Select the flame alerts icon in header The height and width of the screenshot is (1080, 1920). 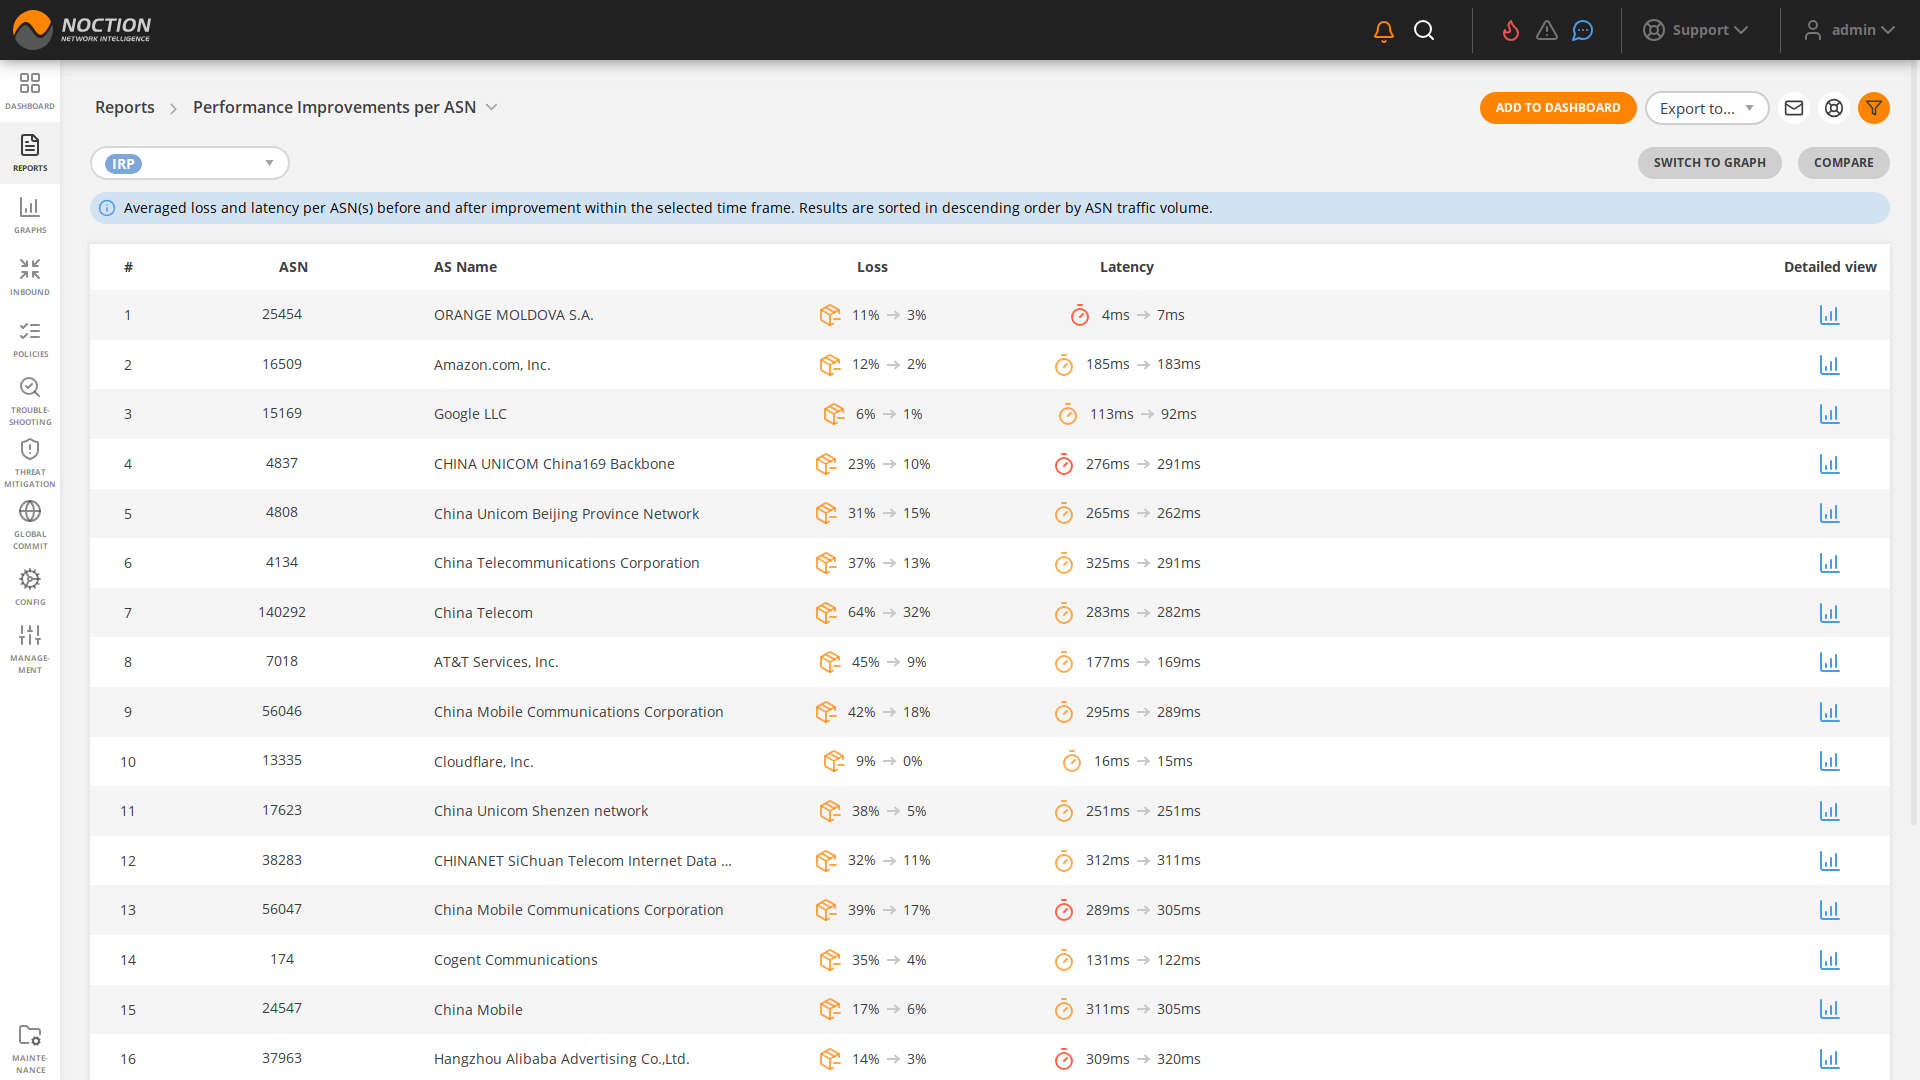pos(1510,30)
